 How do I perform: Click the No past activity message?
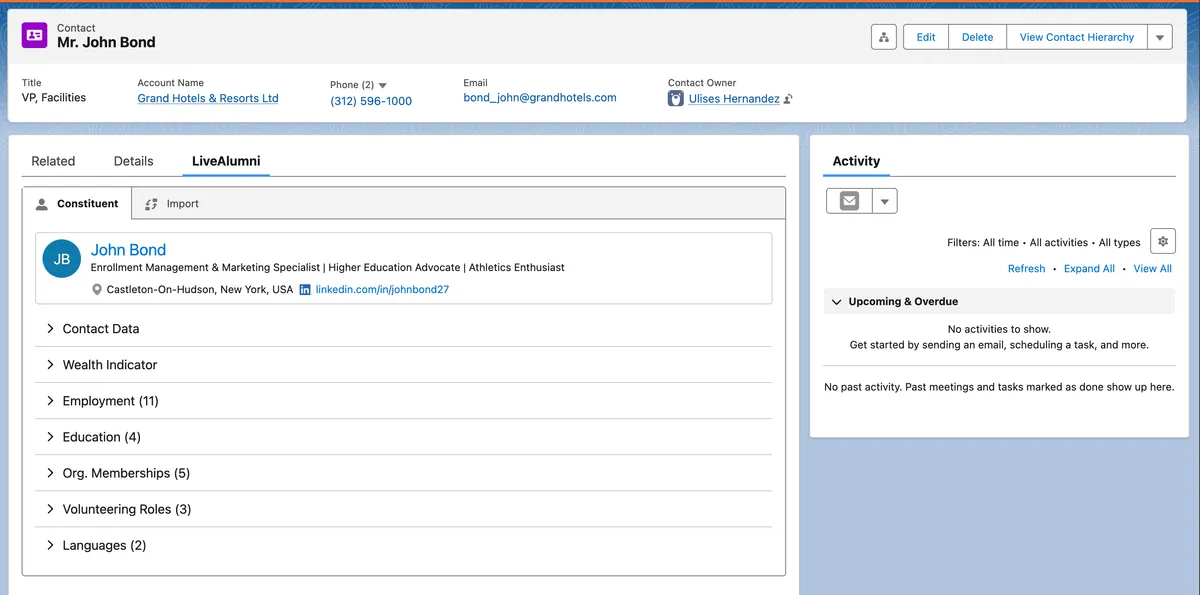999,387
